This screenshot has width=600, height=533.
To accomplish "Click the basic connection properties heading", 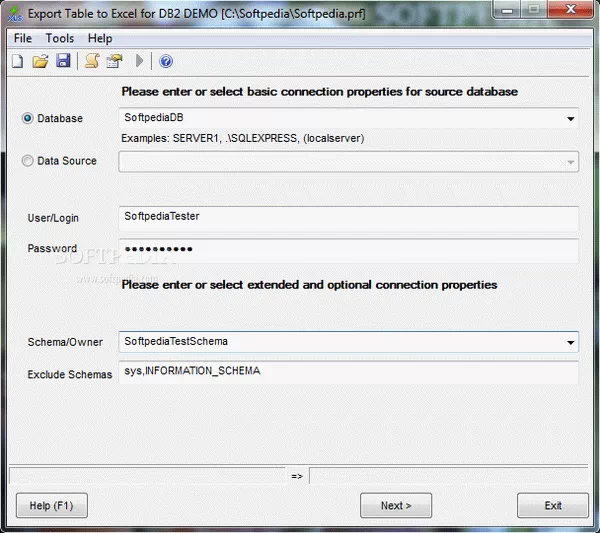I will [x=320, y=92].
